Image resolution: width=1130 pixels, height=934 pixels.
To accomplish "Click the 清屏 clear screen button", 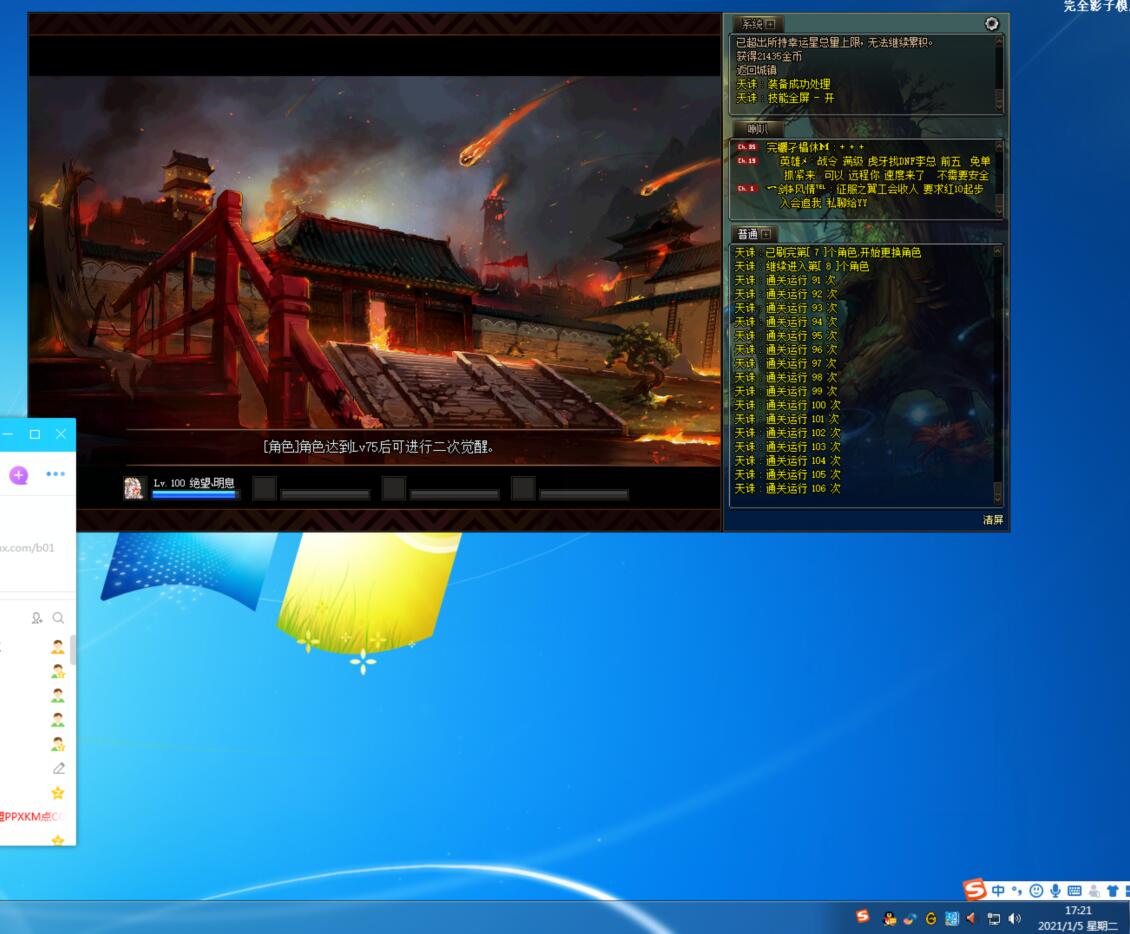I will tap(992, 520).
